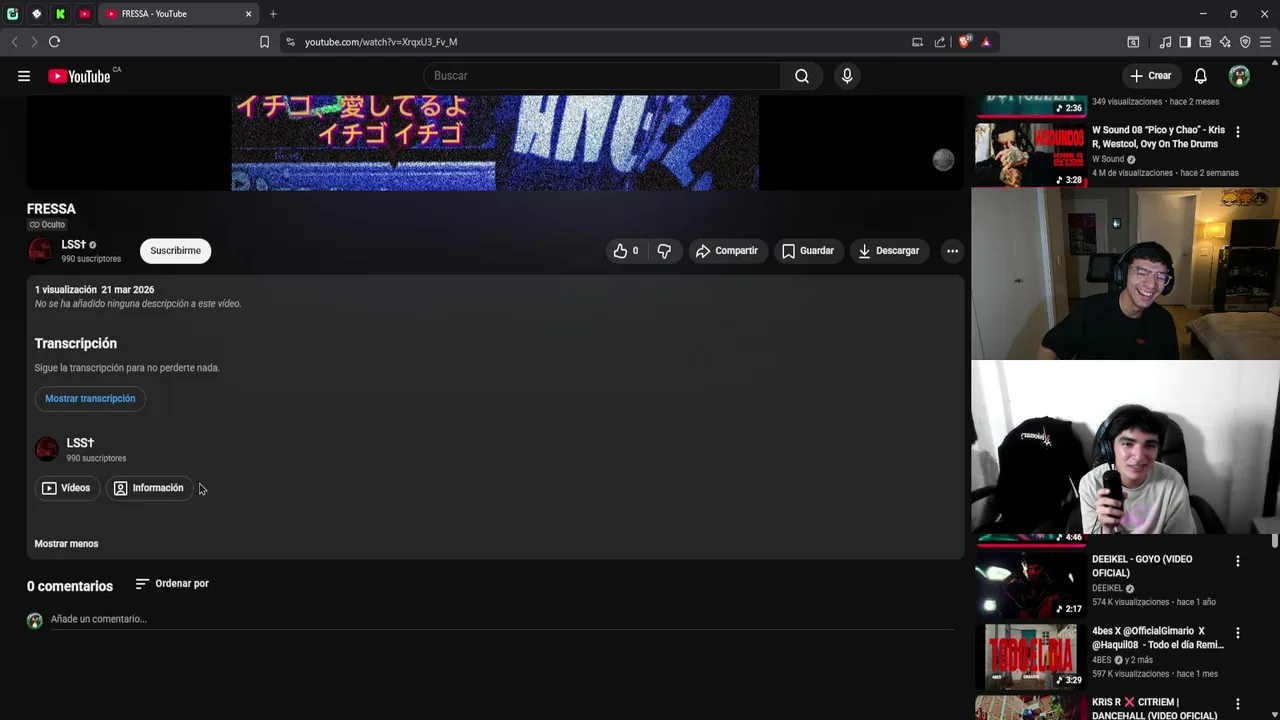Image resolution: width=1280 pixels, height=720 pixels.
Task: Click the Suscribirme button
Action: coord(175,251)
